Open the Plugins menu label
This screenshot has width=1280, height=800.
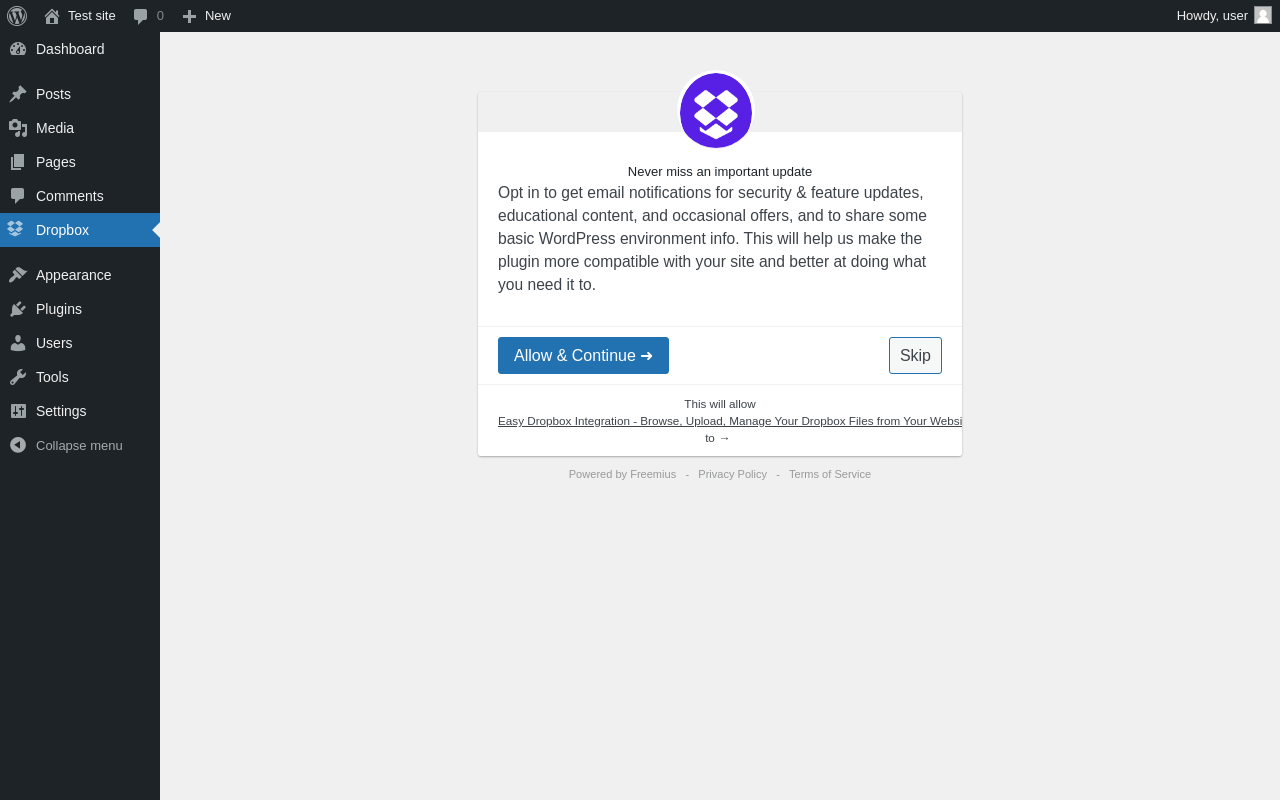coord(59,309)
